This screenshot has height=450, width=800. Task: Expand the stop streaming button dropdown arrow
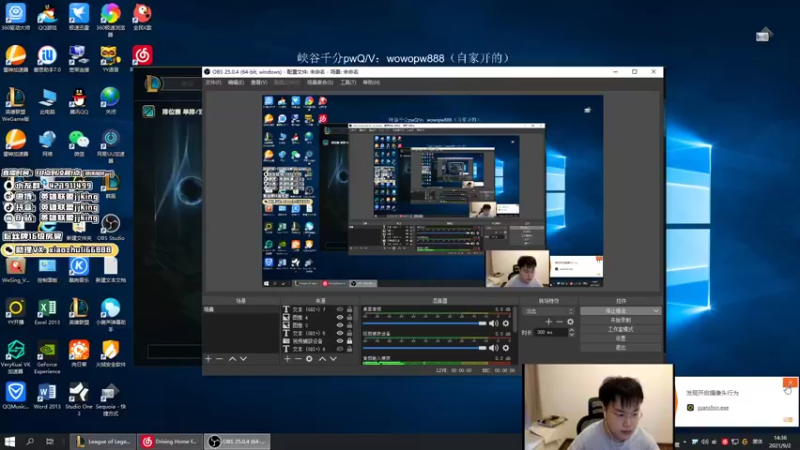click(x=656, y=311)
